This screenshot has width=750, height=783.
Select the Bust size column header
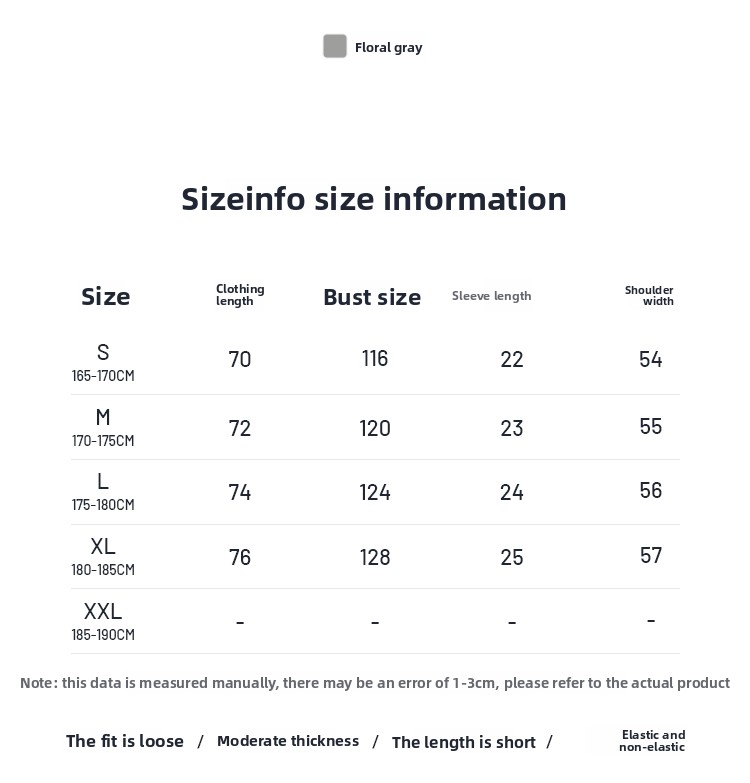pyautogui.click(x=372, y=297)
